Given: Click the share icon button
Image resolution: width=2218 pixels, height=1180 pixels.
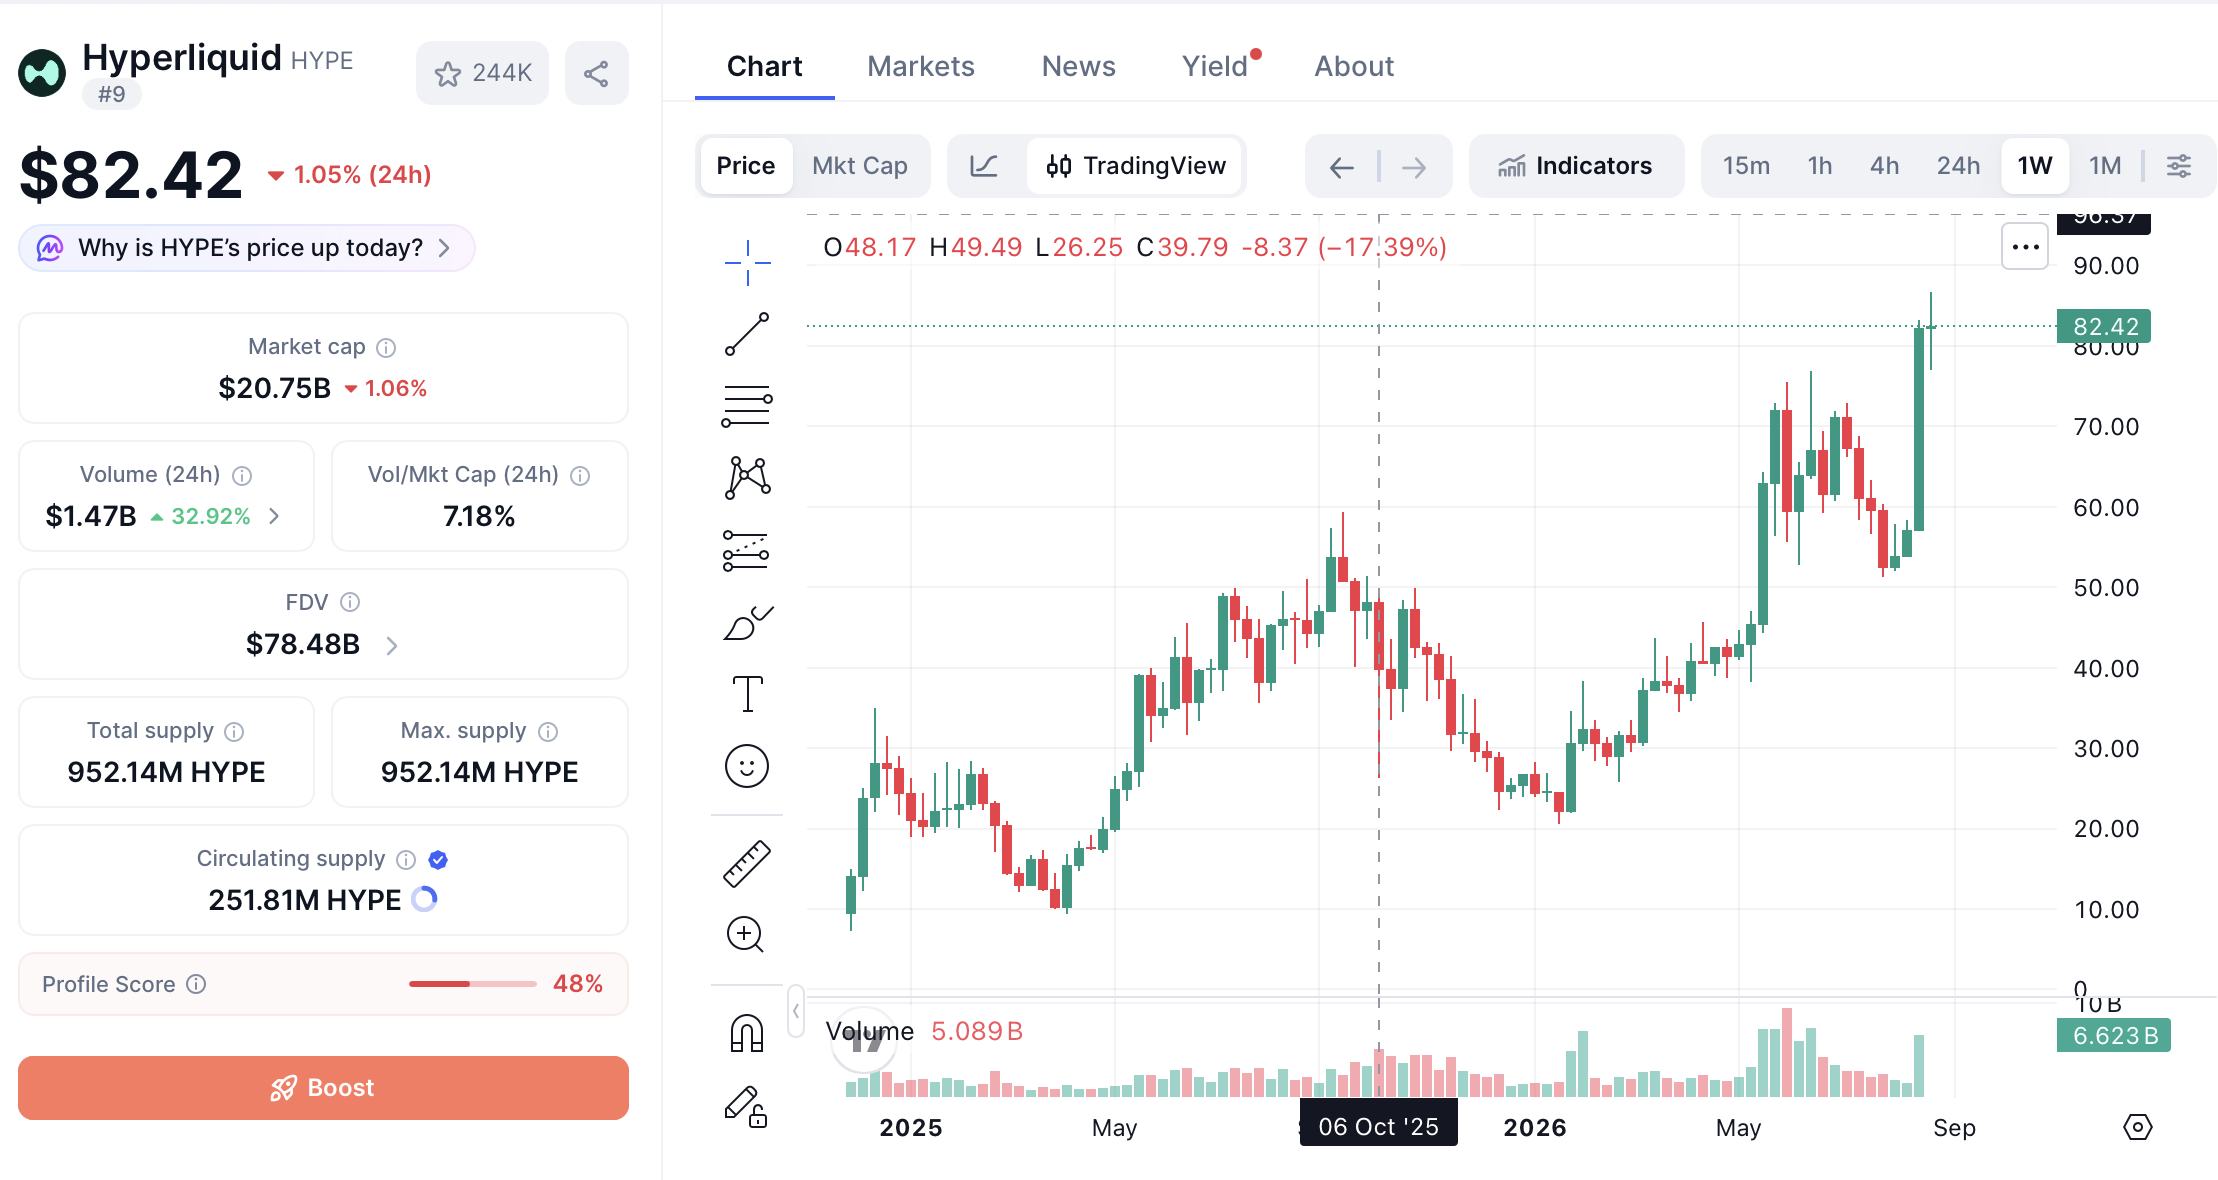Looking at the screenshot, I should click(596, 73).
